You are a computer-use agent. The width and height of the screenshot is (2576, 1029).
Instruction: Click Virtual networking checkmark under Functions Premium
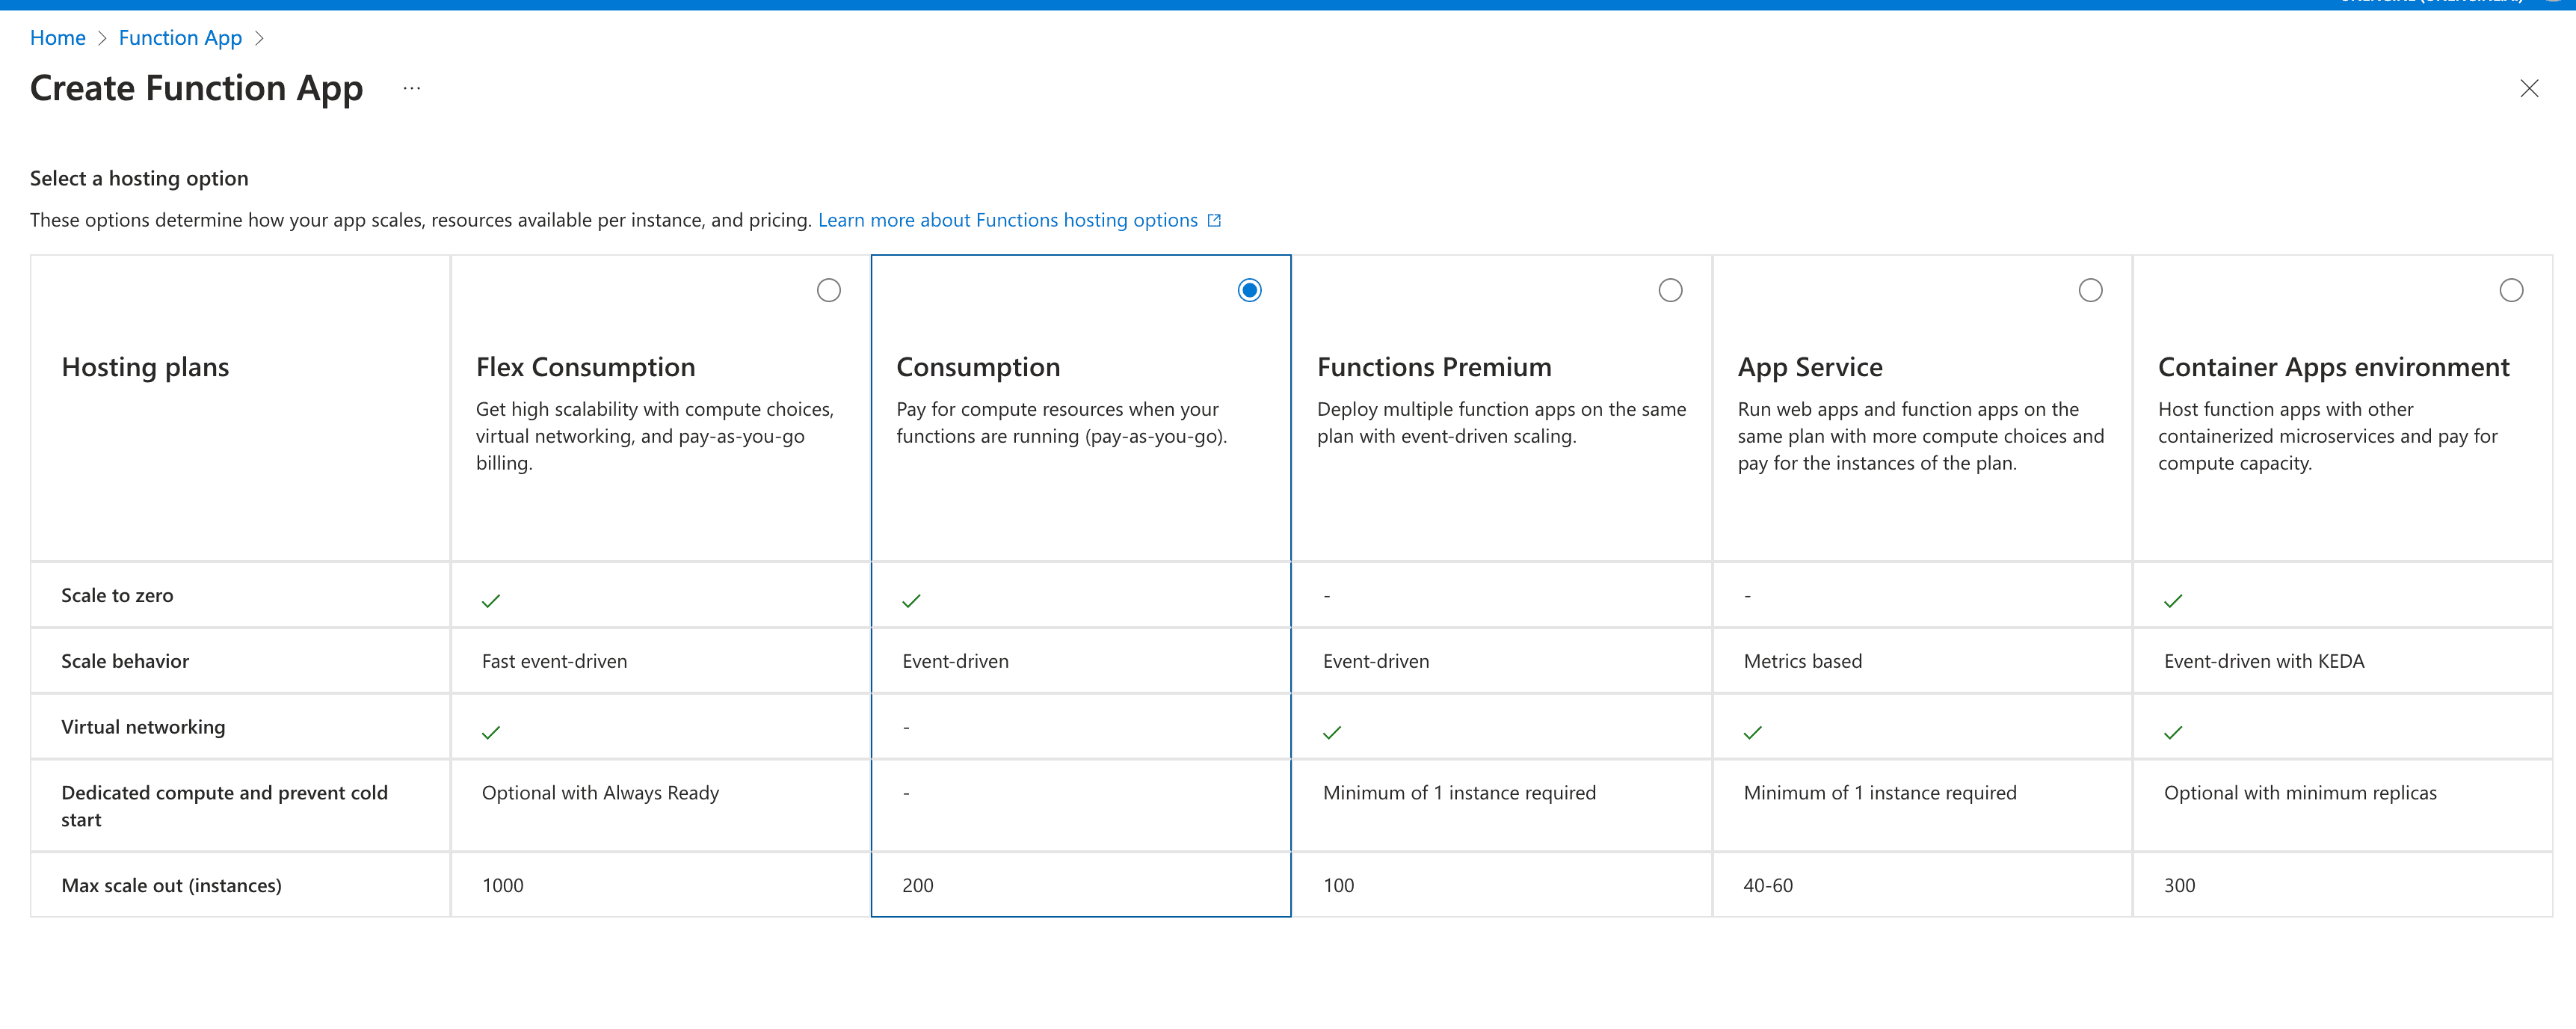(x=1332, y=733)
